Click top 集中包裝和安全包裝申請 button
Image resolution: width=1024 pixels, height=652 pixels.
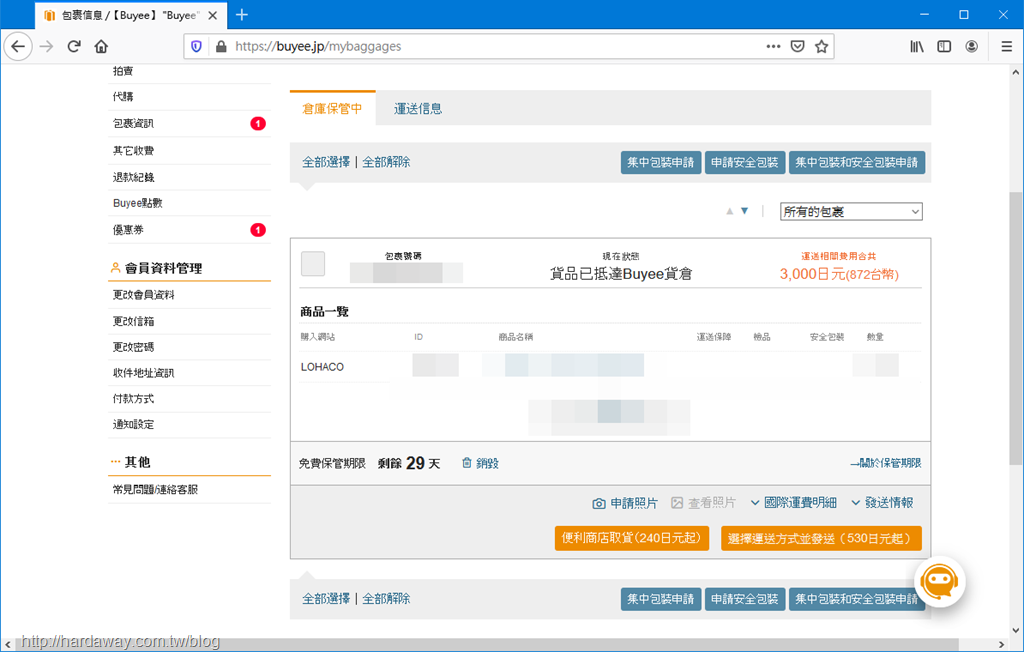856,163
